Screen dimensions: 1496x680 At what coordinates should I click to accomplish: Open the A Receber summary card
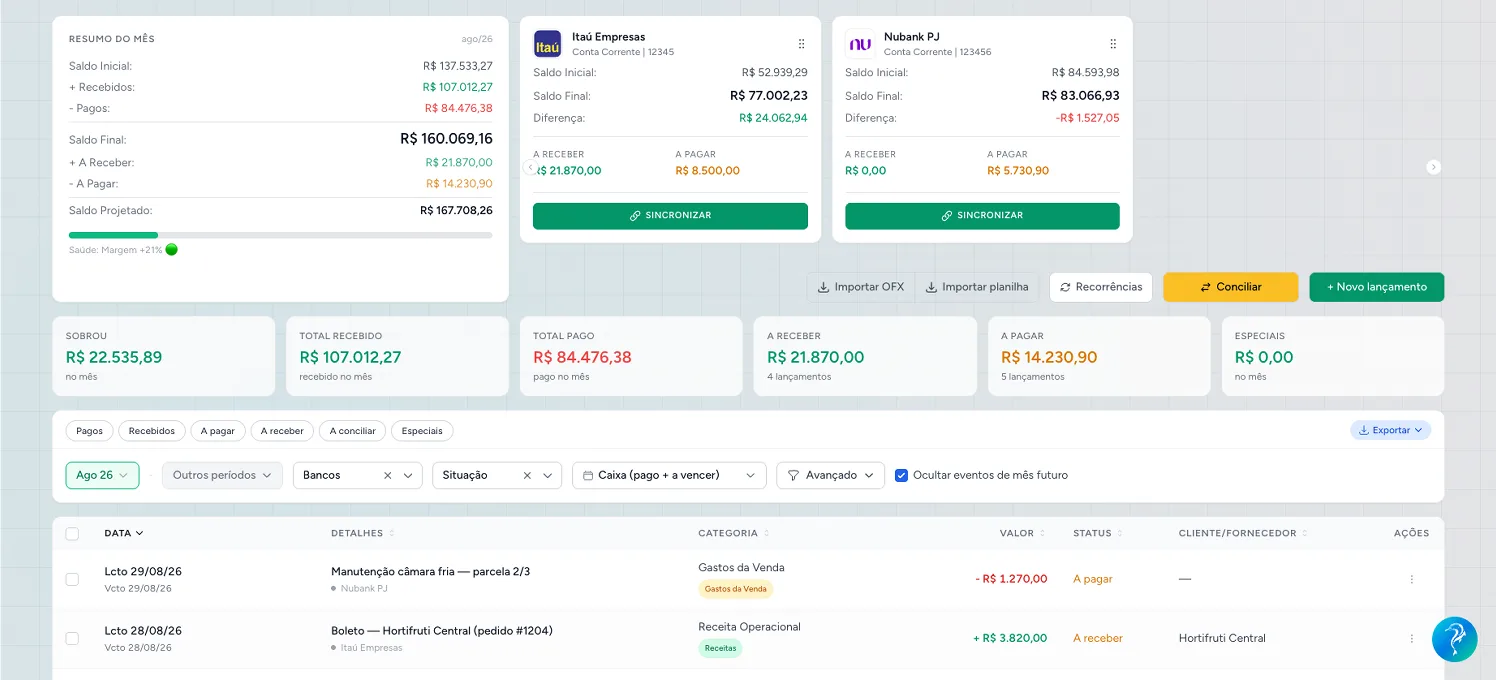865,356
